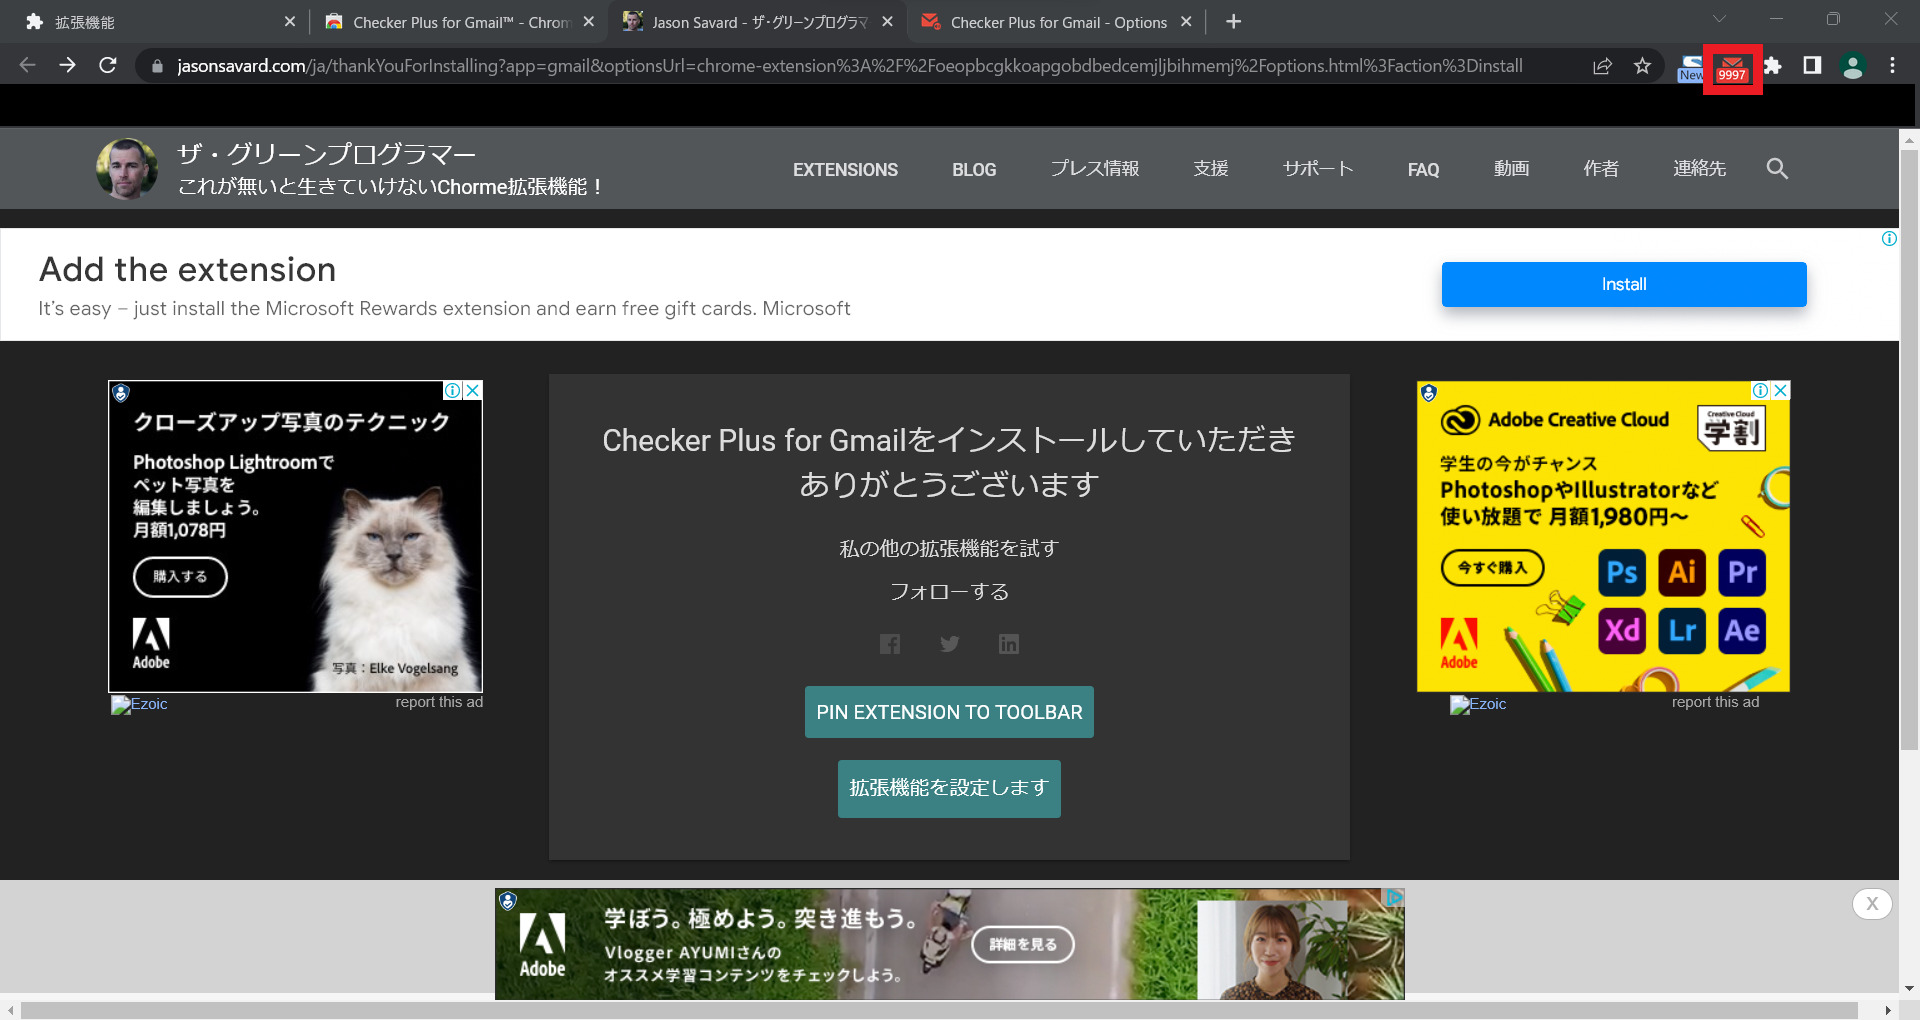Image resolution: width=1920 pixels, height=1020 pixels.
Task: Click the ad info icon on top banner
Action: (1889, 238)
